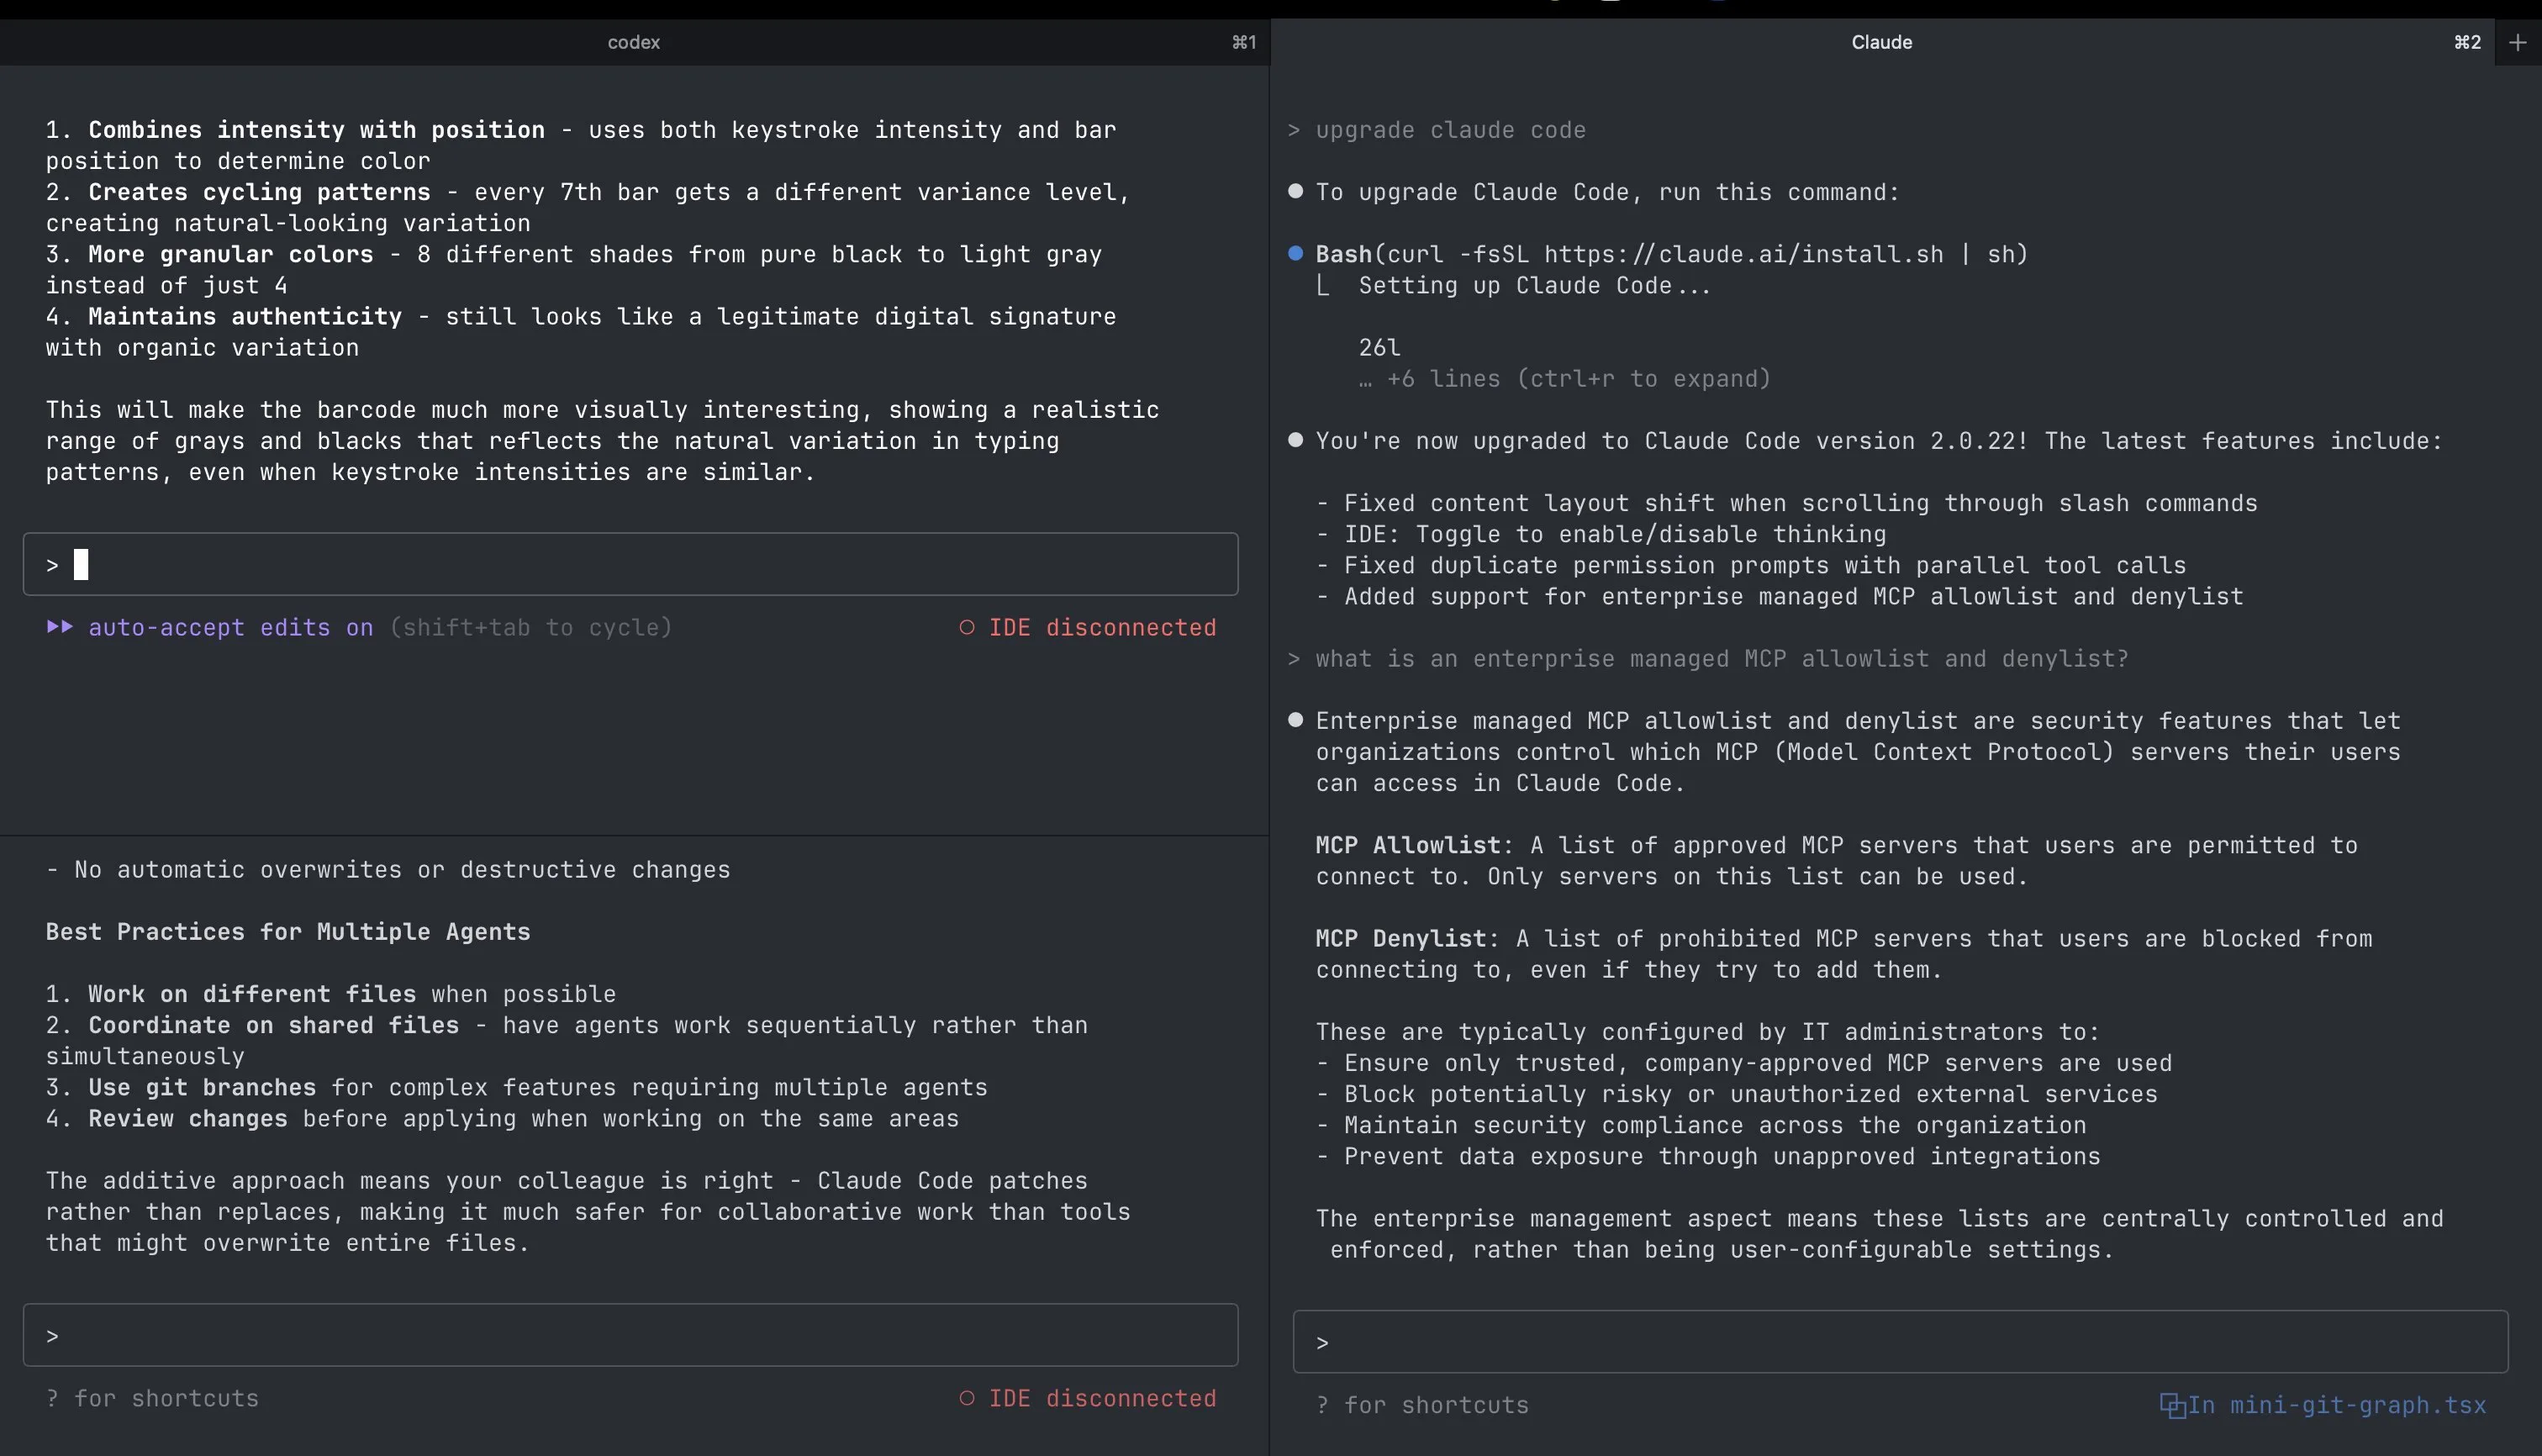Click the bottom IDE disconnected status text
Viewport: 2542px width, 1456px height.
click(x=1102, y=1398)
